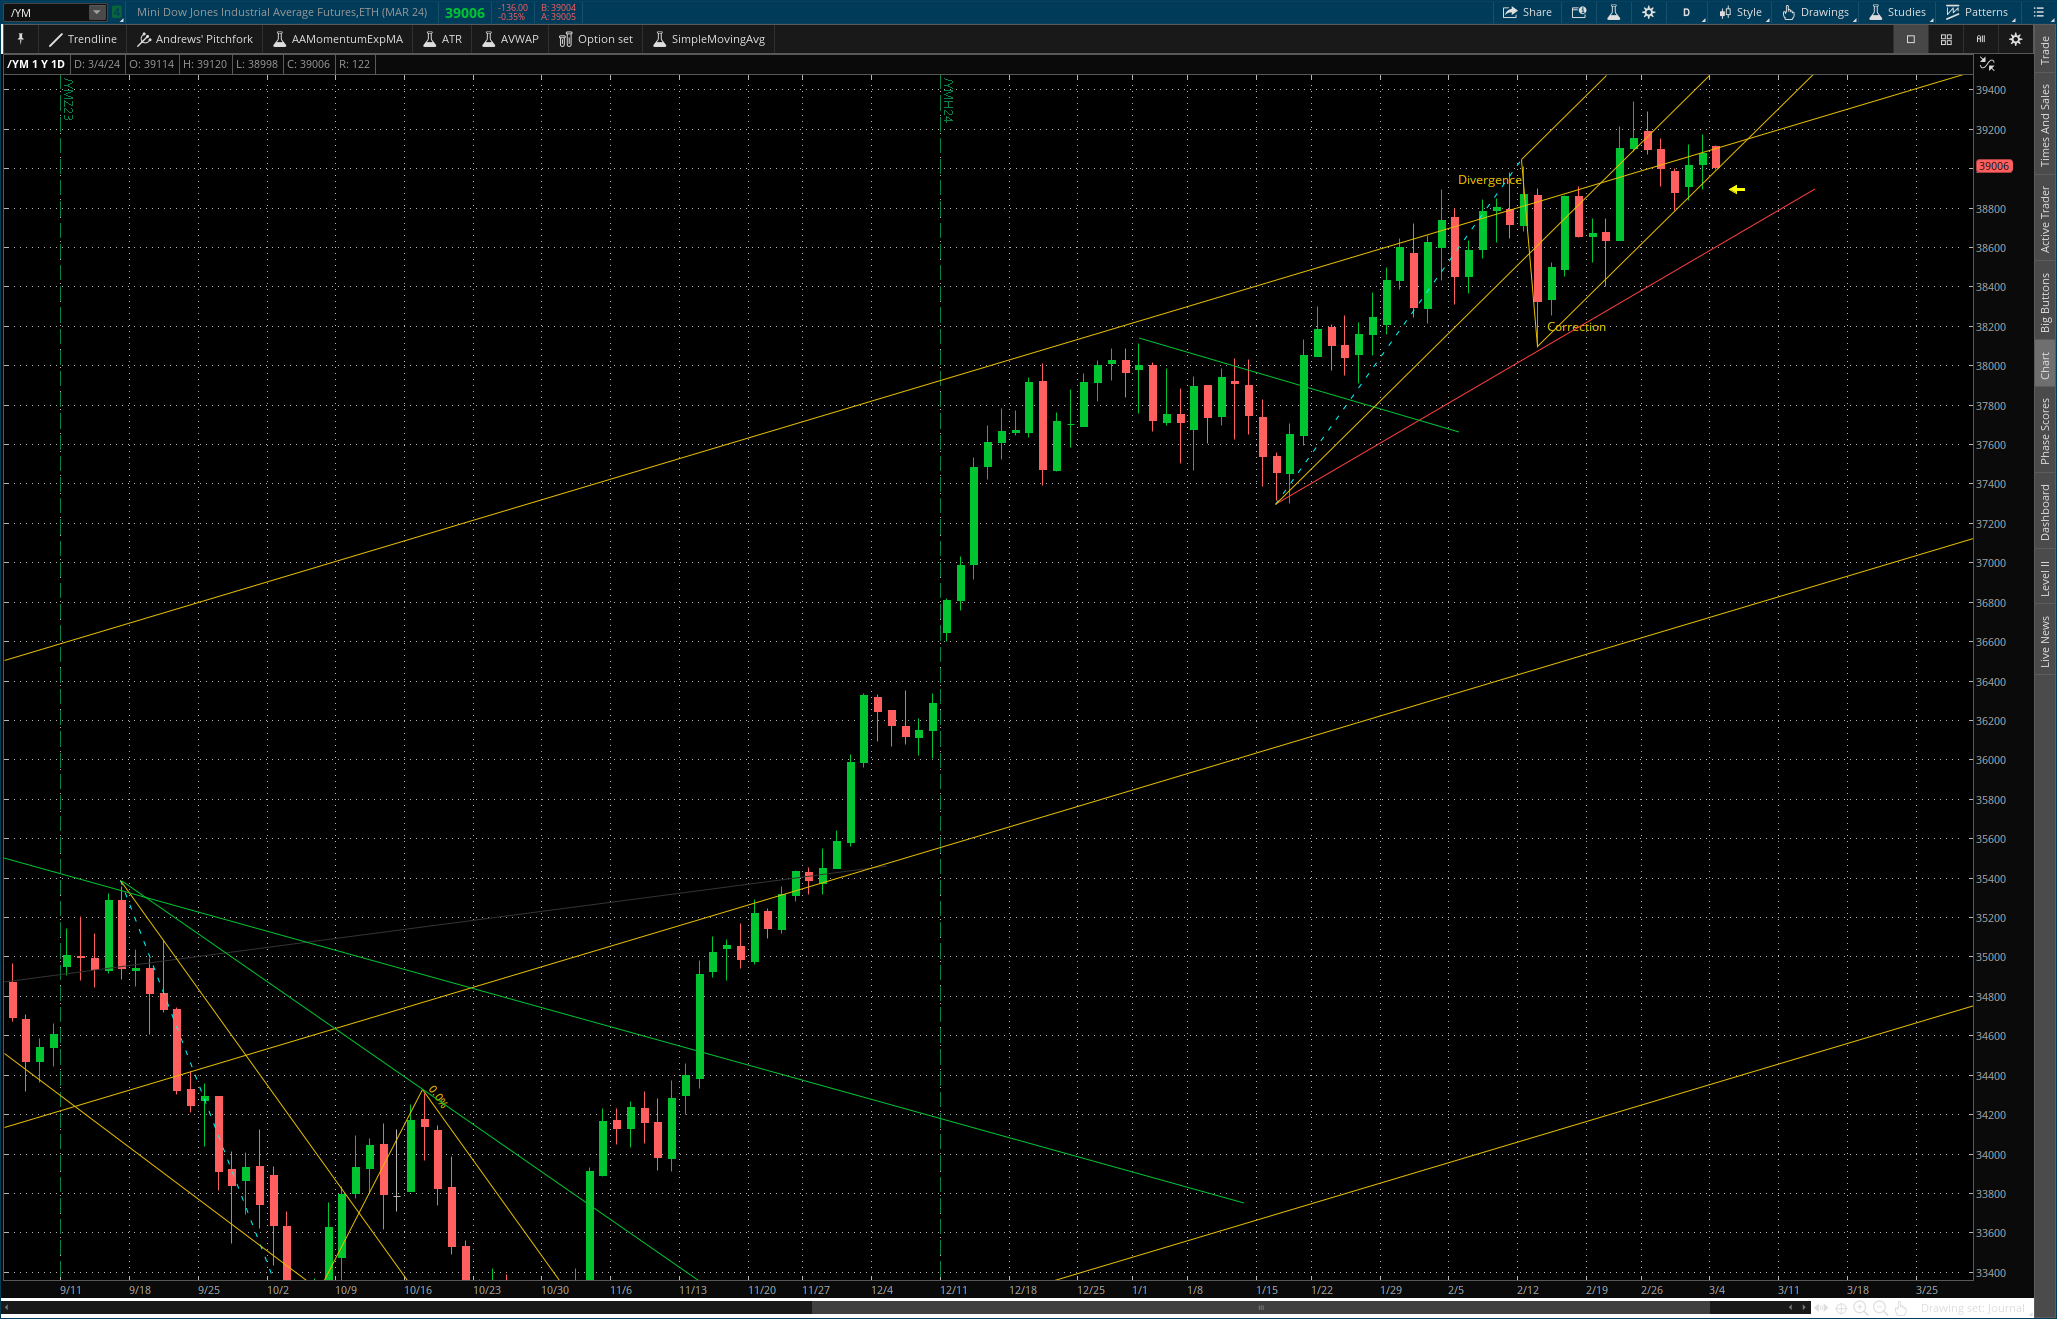Open the Patterns menu

point(1978,12)
